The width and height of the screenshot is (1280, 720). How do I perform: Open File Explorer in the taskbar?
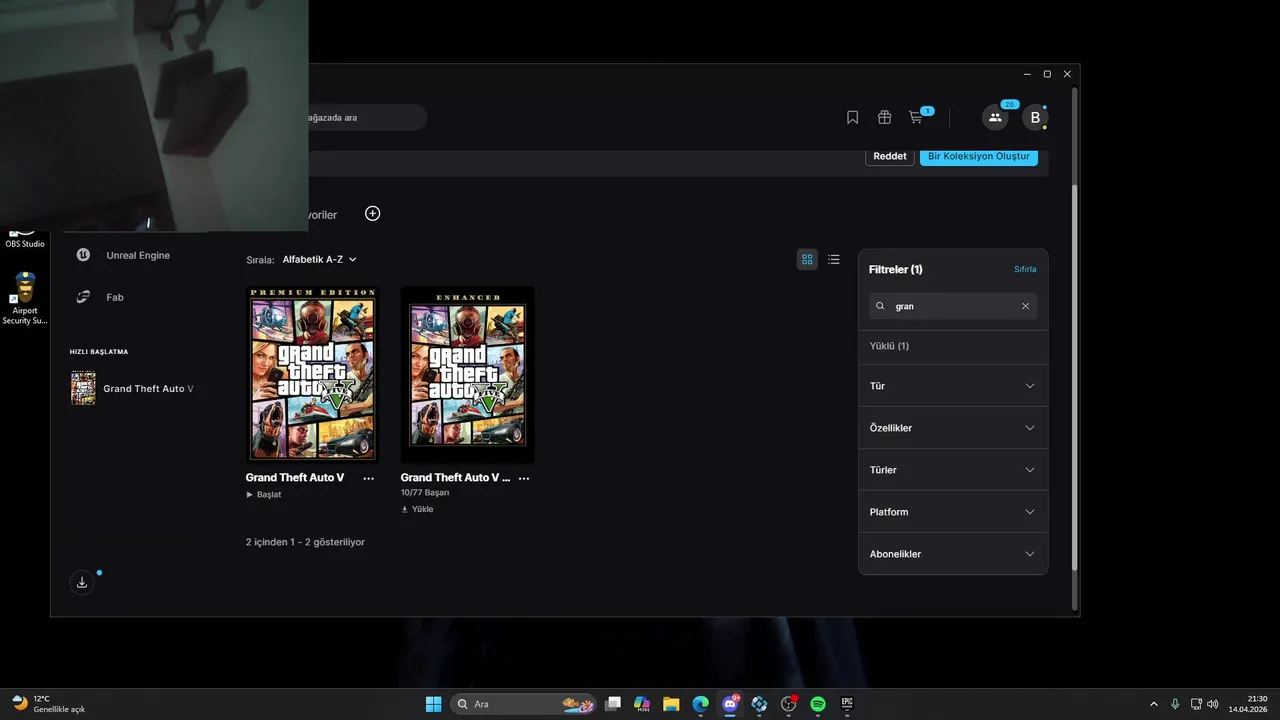click(x=671, y=704)
